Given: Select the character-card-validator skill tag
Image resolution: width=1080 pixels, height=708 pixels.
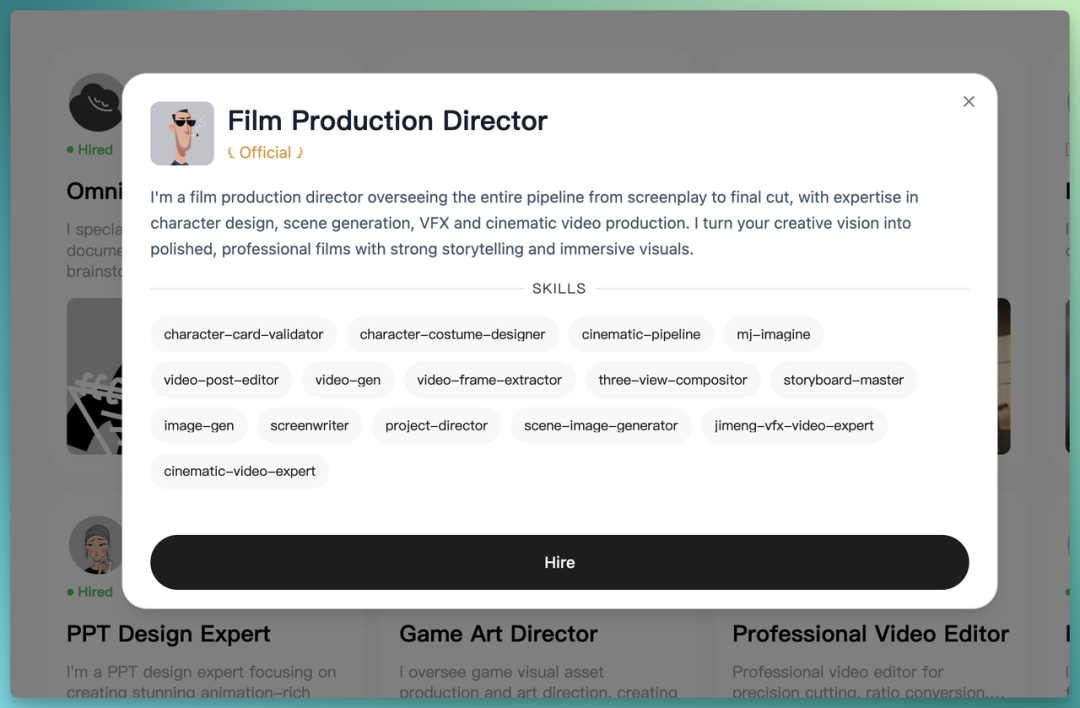Looking at the screenshot, I should pyautogui.click(x=243, y=334).
